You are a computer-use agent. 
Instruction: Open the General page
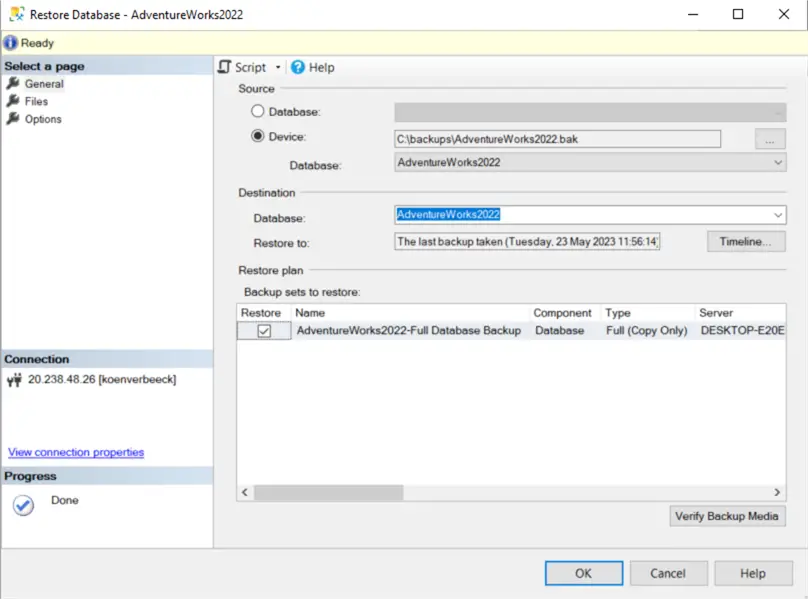tap(44, 84)
